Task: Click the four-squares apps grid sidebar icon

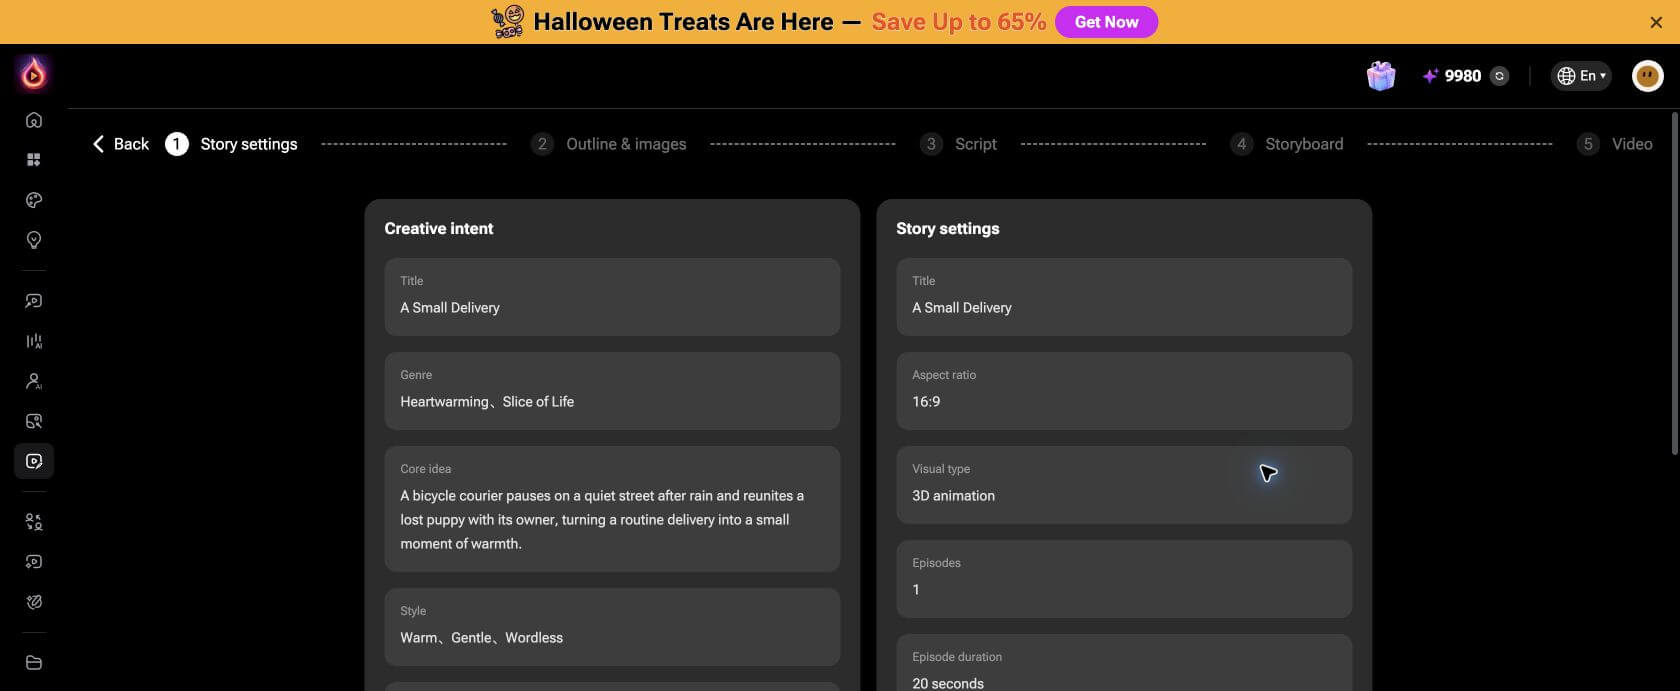Action: point(34,160)
